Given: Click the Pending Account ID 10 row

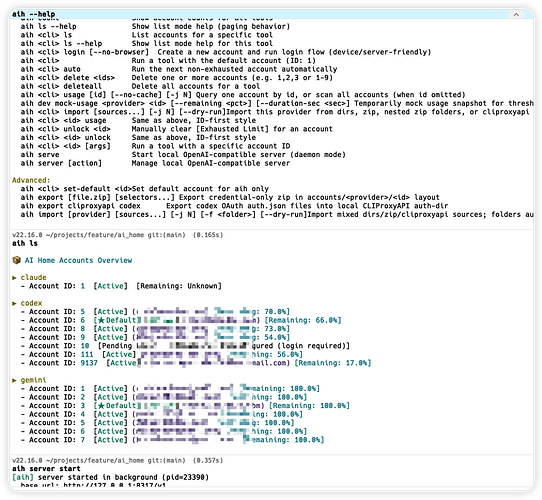Looking at the screenshot, I should pyautogui.click(x=185, y=346).
